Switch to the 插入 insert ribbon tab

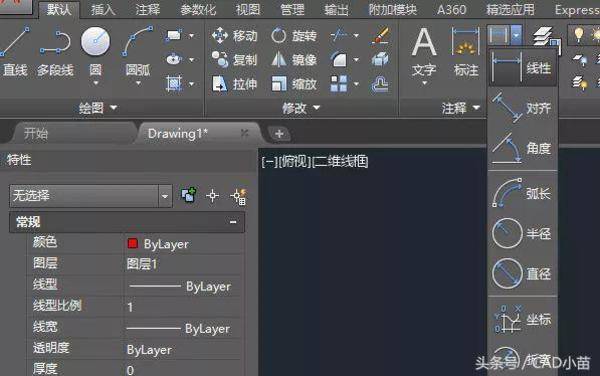(x=103, y=10)
